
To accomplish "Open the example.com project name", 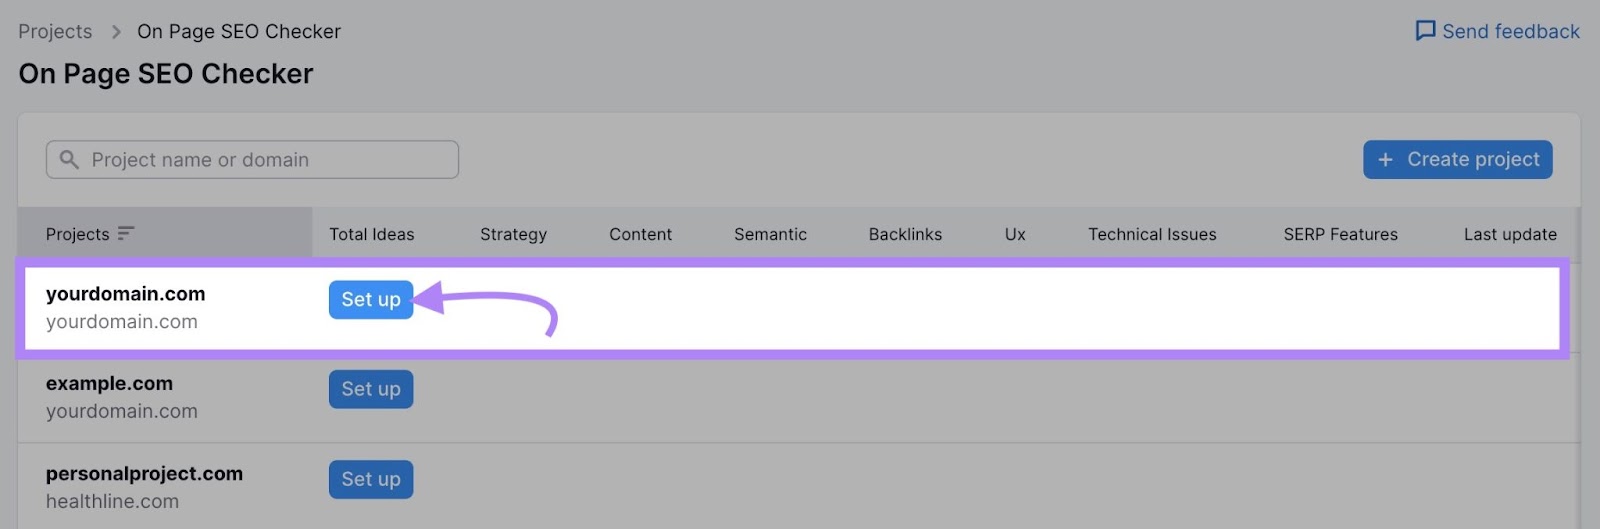I will 109,384.
